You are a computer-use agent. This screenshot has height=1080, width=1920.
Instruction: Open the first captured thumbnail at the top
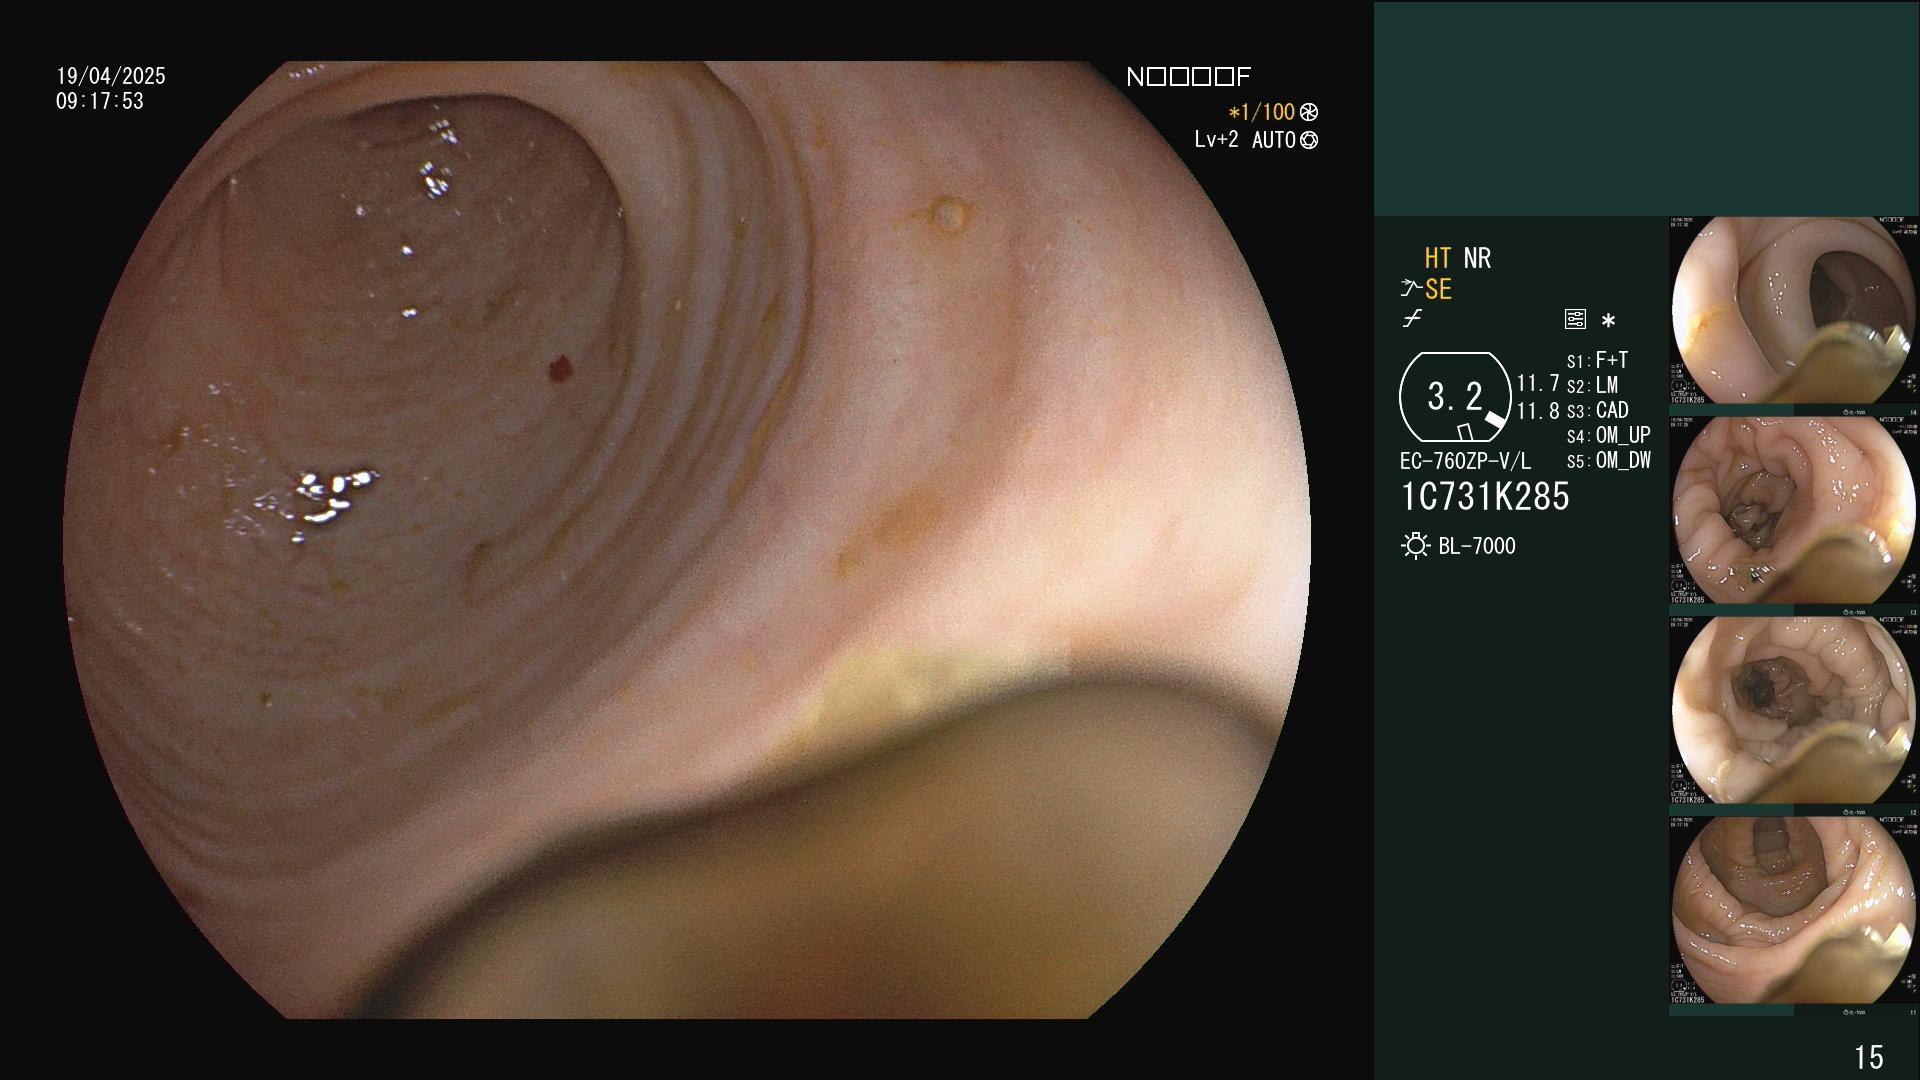point(1794,311)
